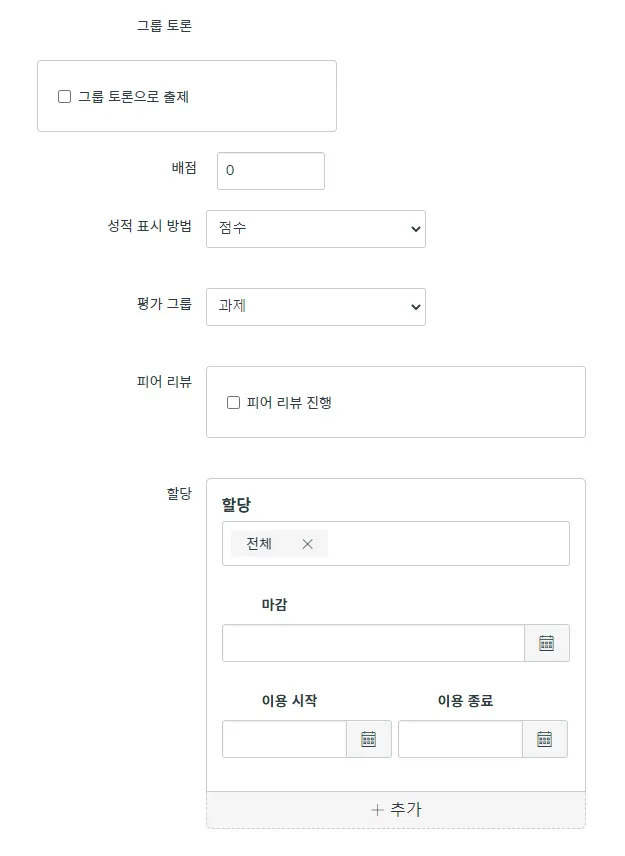Click the 이용 종료 date text field

click(x=460, y=739)
